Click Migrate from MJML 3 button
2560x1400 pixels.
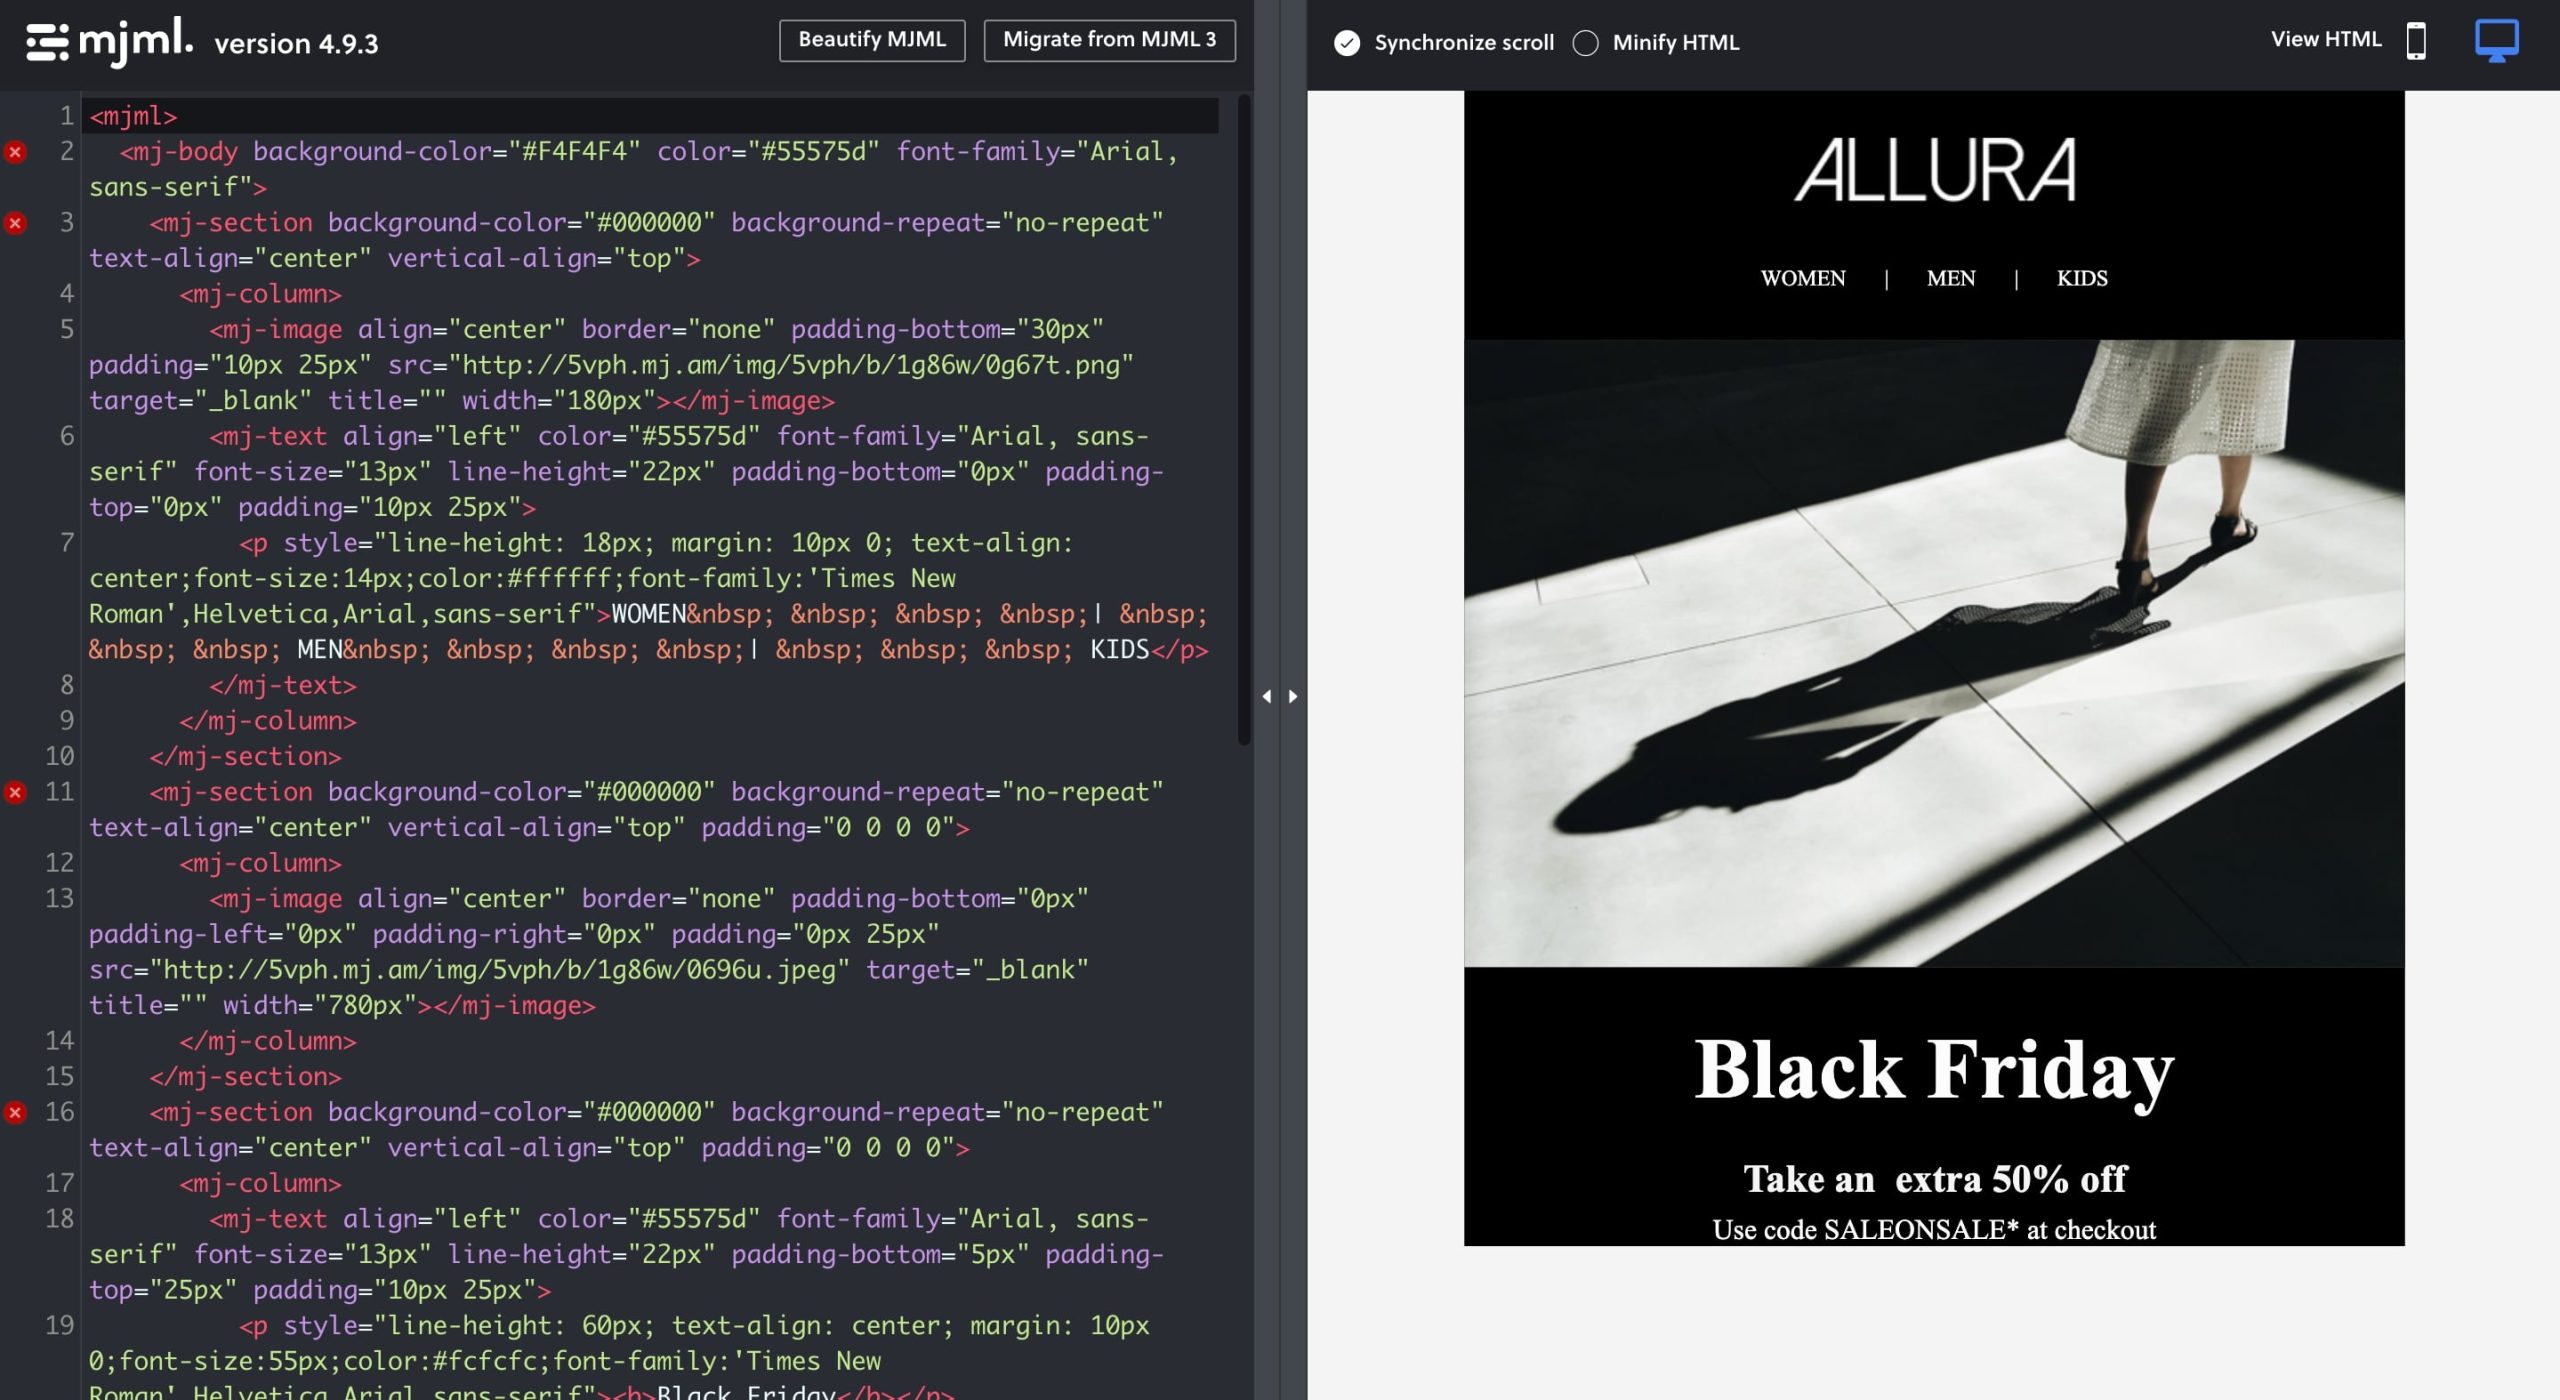point(1109,40)
